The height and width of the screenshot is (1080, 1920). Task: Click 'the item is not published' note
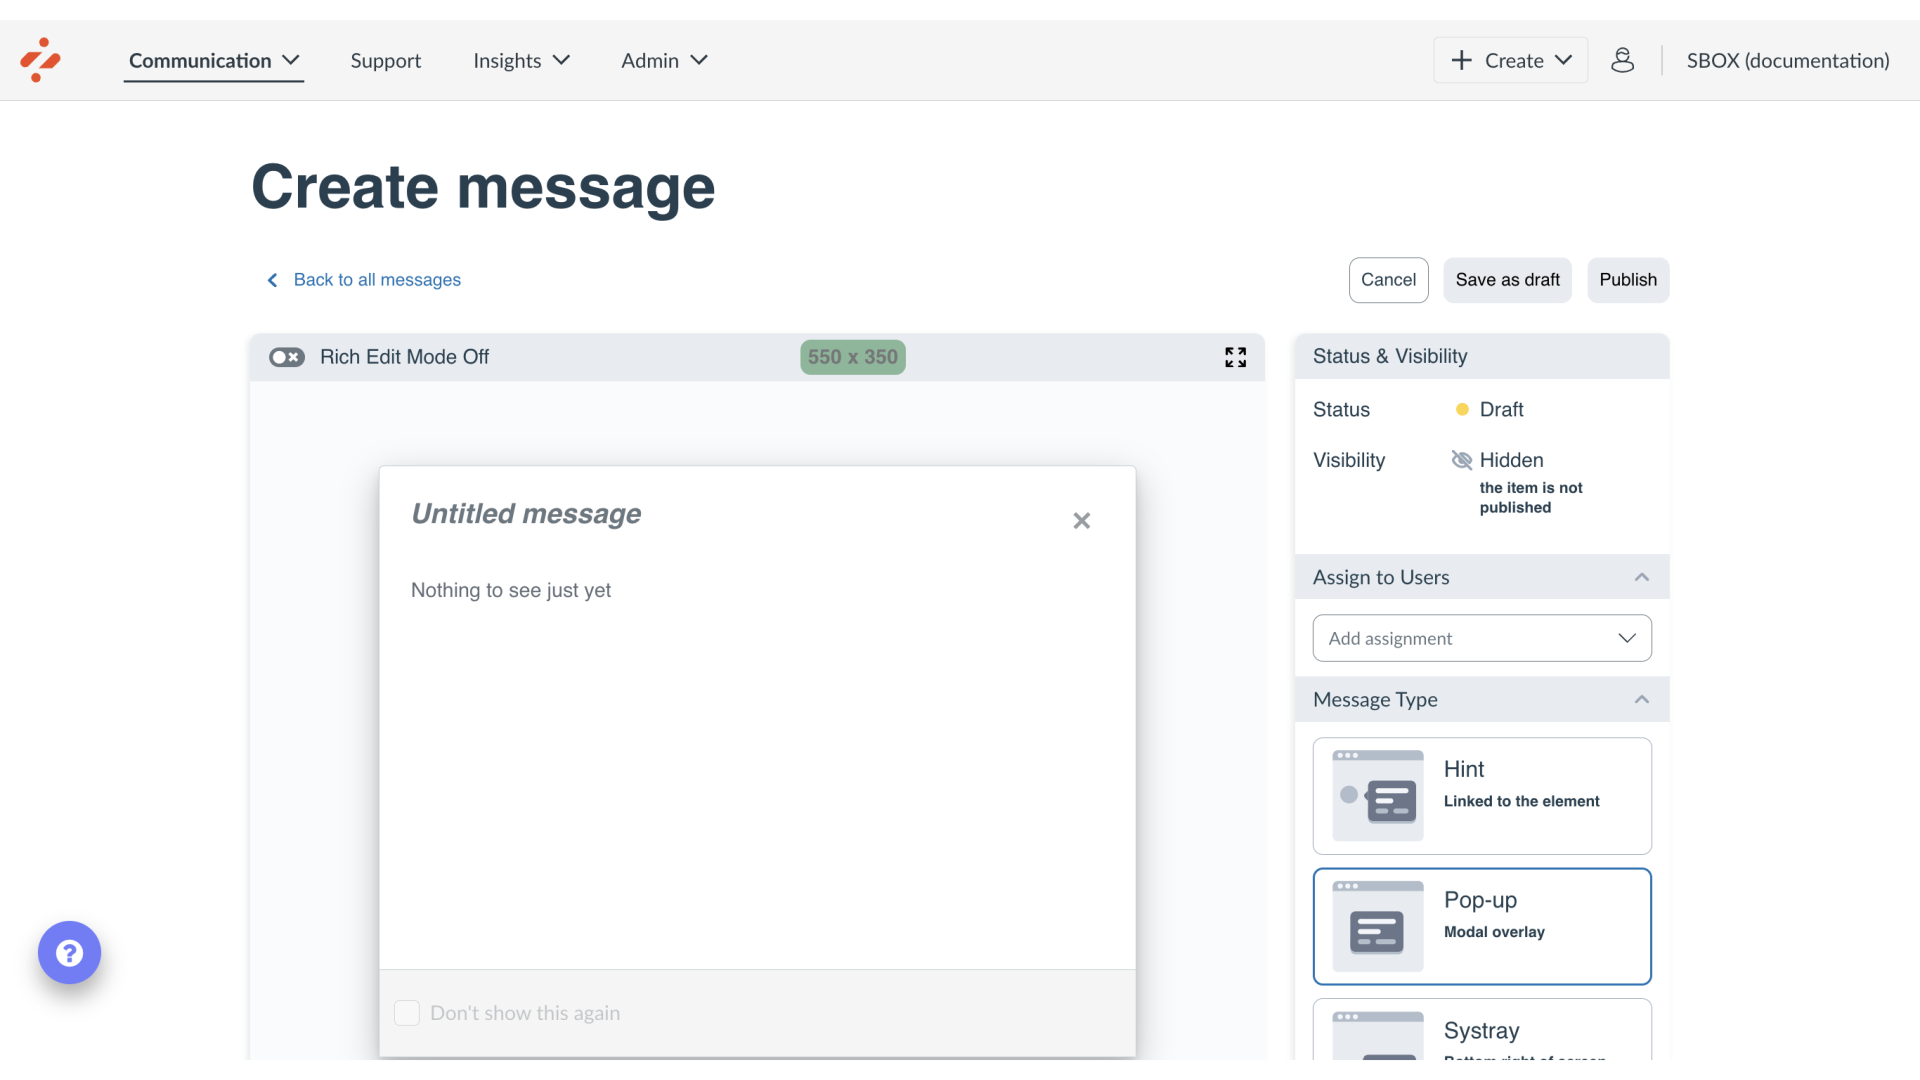tap(1531, 497)
